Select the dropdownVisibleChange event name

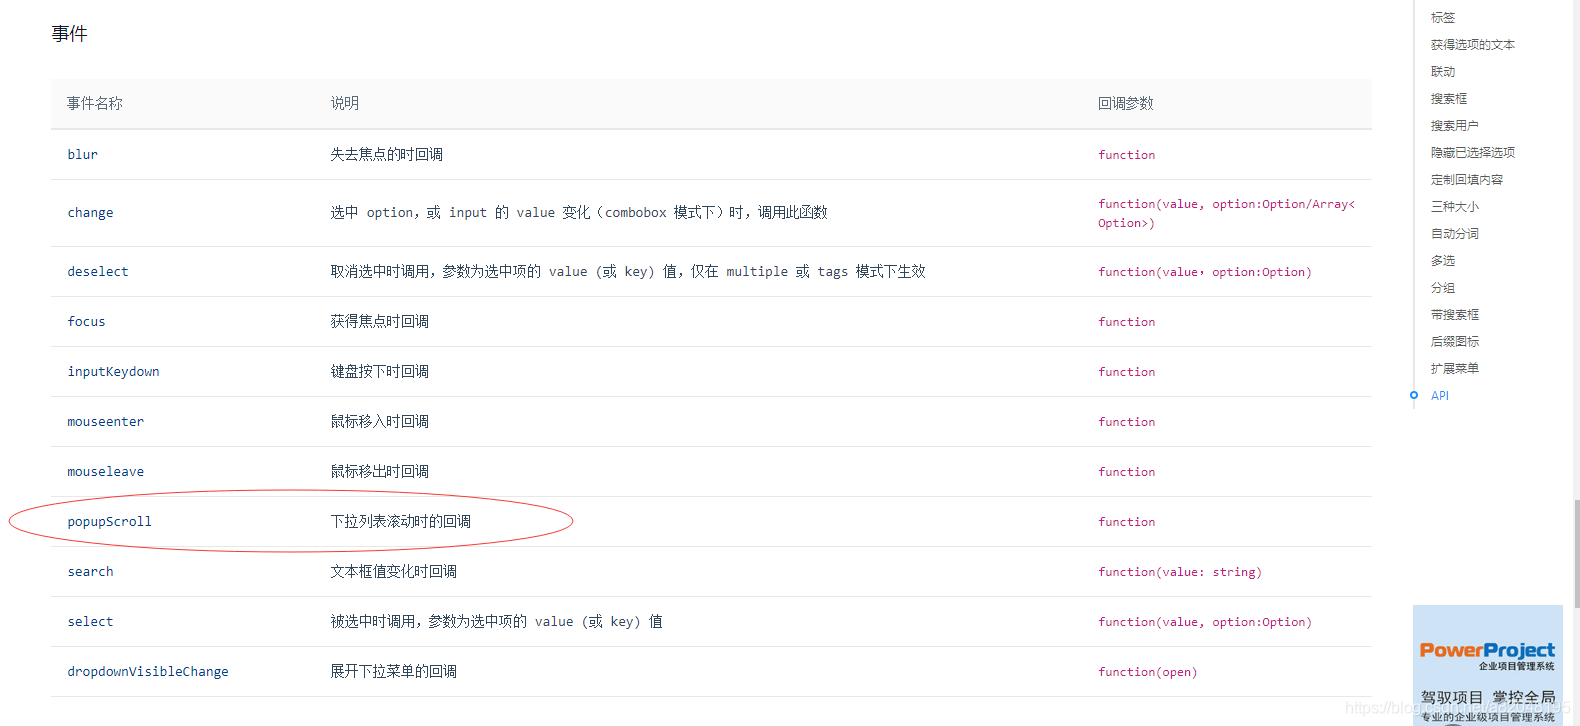[x=147, y=672]
